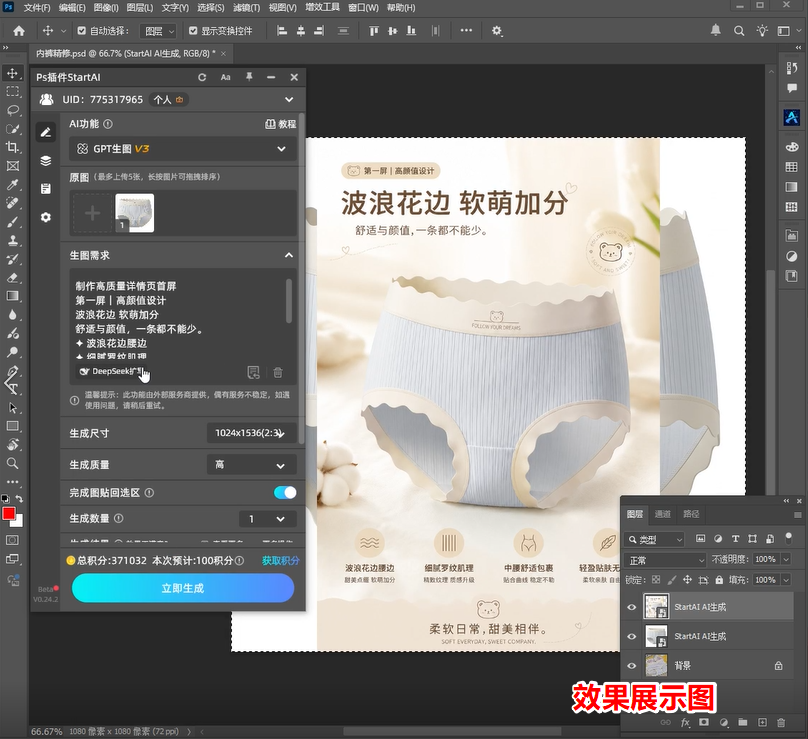The image size is (808, 739).
Task: Select the Eyedropper tool
Action: click(12, 184)
